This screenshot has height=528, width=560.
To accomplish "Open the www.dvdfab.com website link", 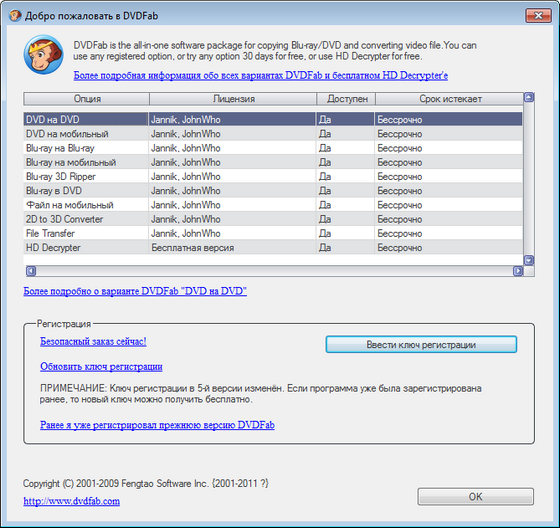I will click(71, 501).
